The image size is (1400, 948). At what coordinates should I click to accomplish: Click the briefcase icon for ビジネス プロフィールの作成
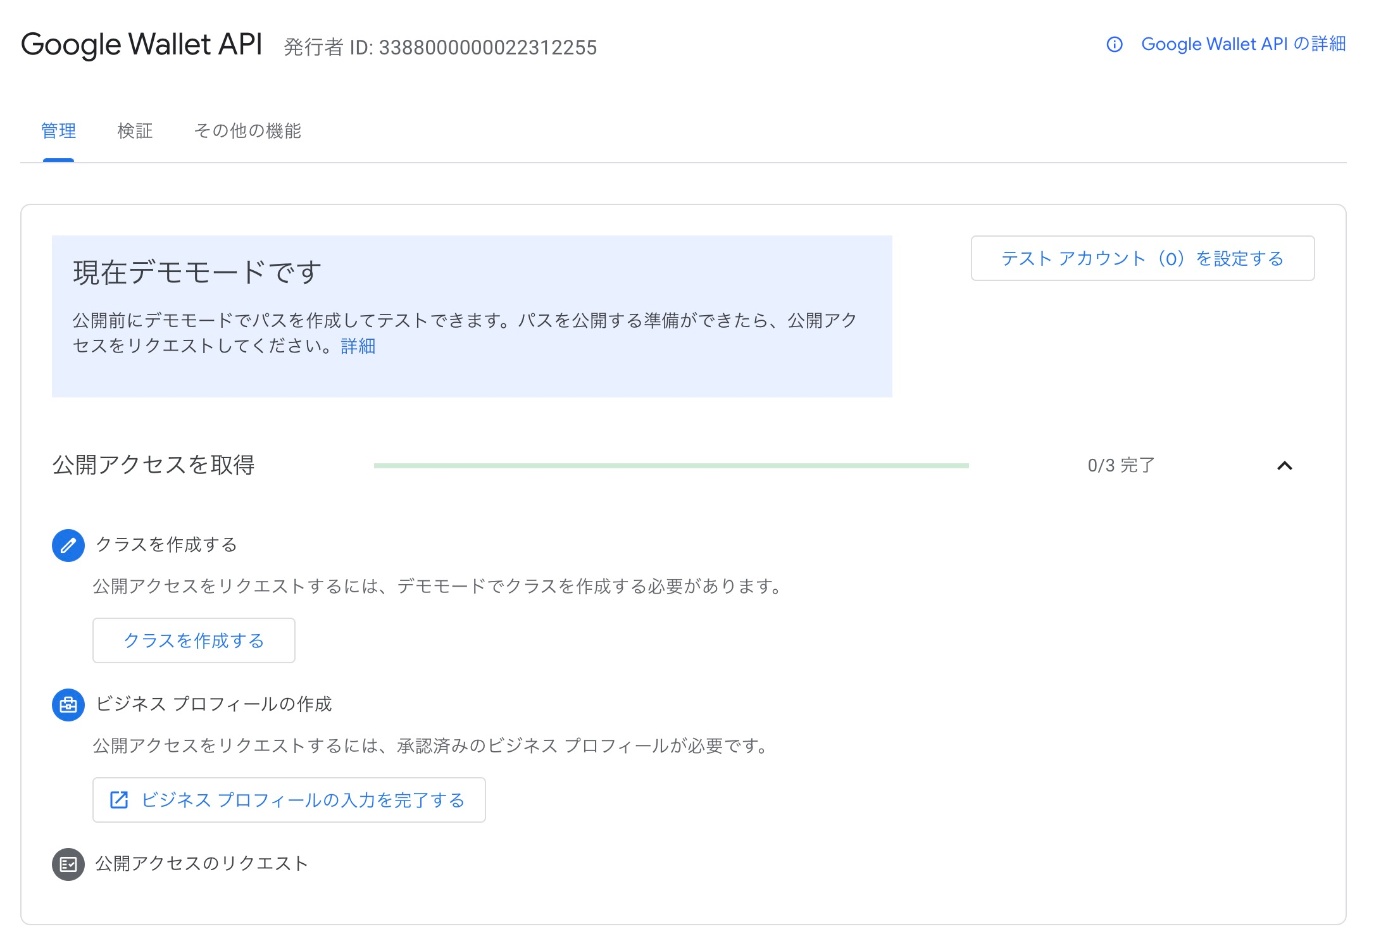point(68,704)
